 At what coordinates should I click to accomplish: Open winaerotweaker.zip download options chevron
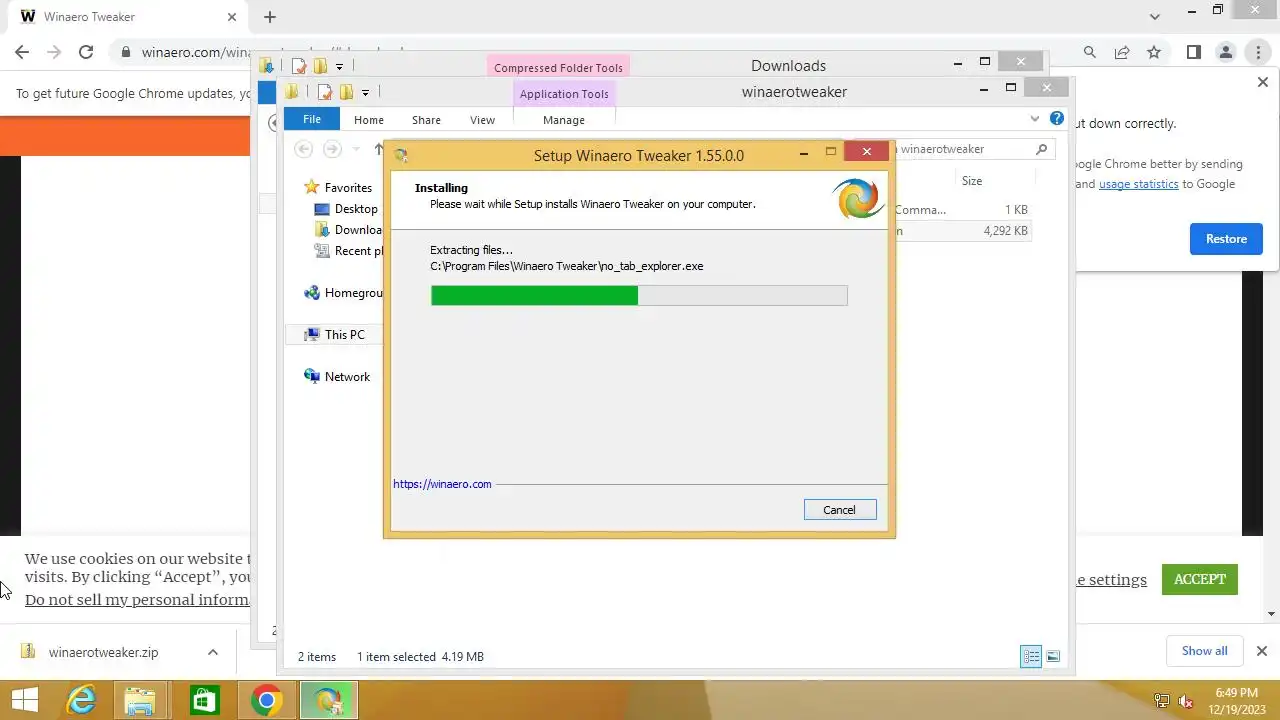[x=212, y=652]
